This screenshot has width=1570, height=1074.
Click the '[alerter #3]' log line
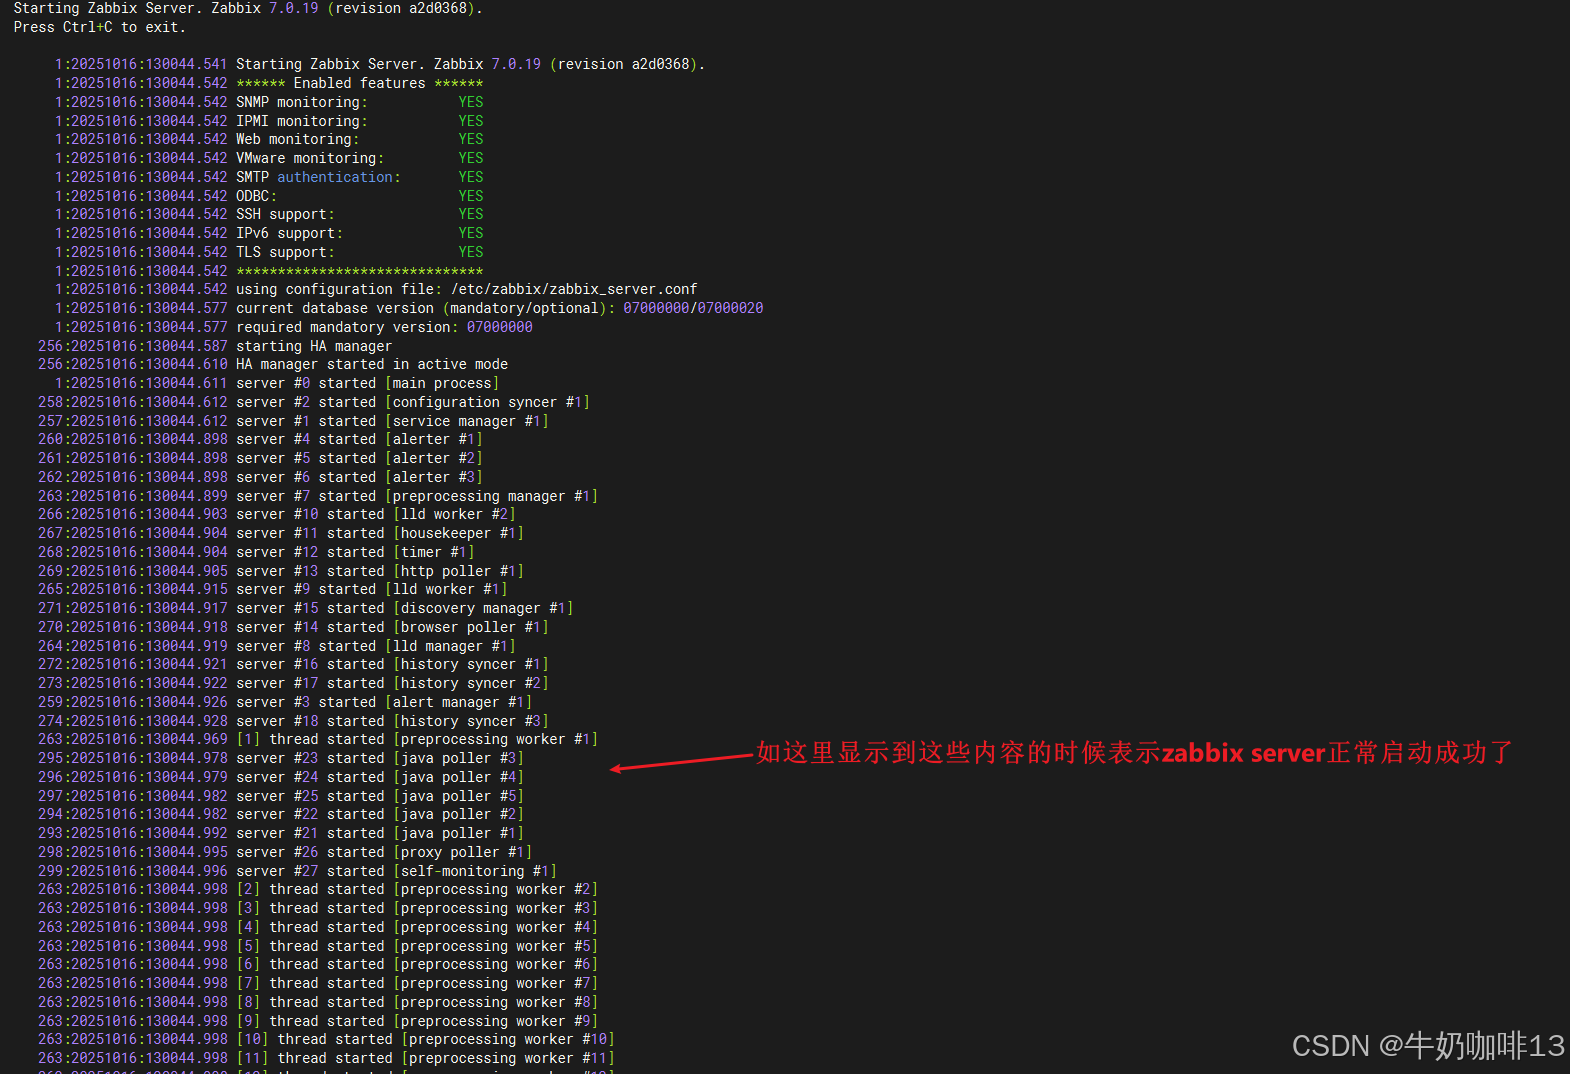pyautogui.click(x=260, y=477)
